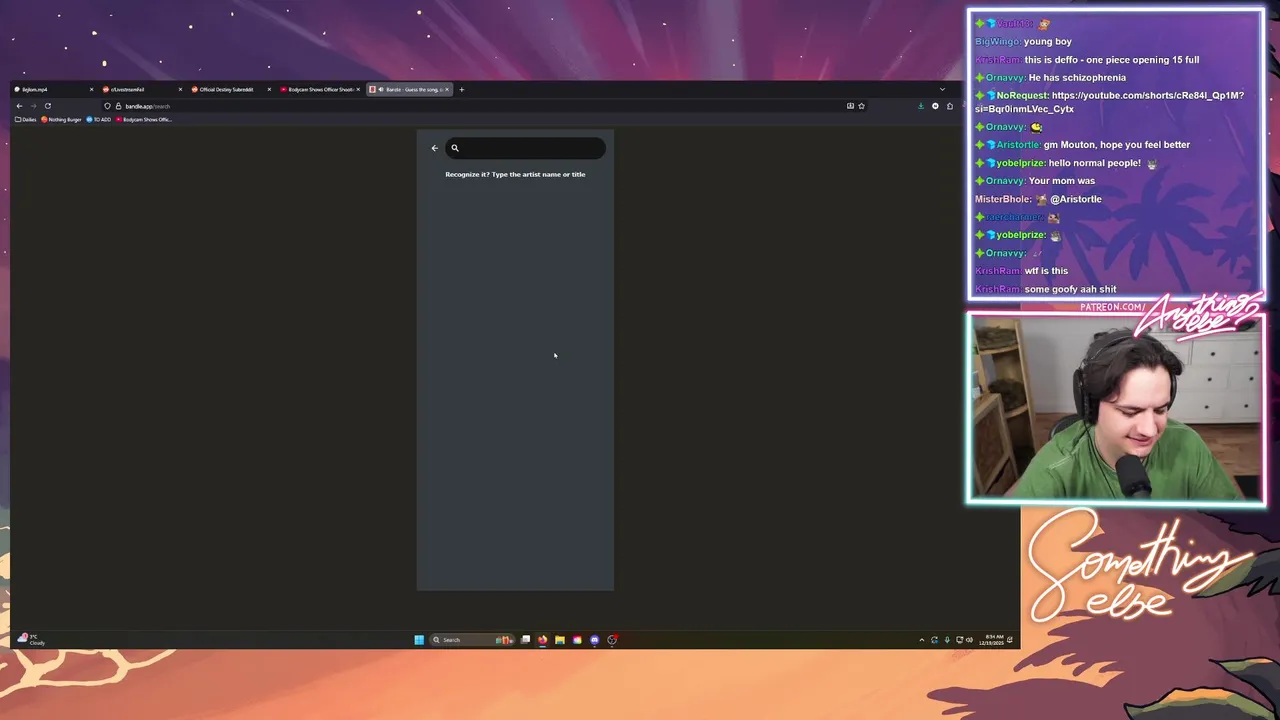Close the r/LivestreamFail tab
The width and height of the screenshot is (1280, 720).
180,89
